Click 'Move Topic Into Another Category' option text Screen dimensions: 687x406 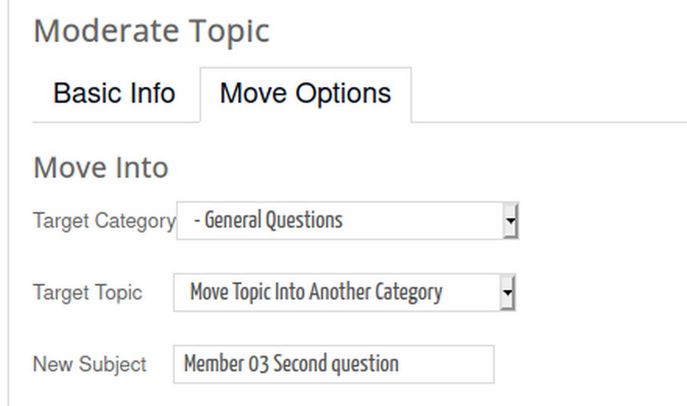tap(315, 293)
